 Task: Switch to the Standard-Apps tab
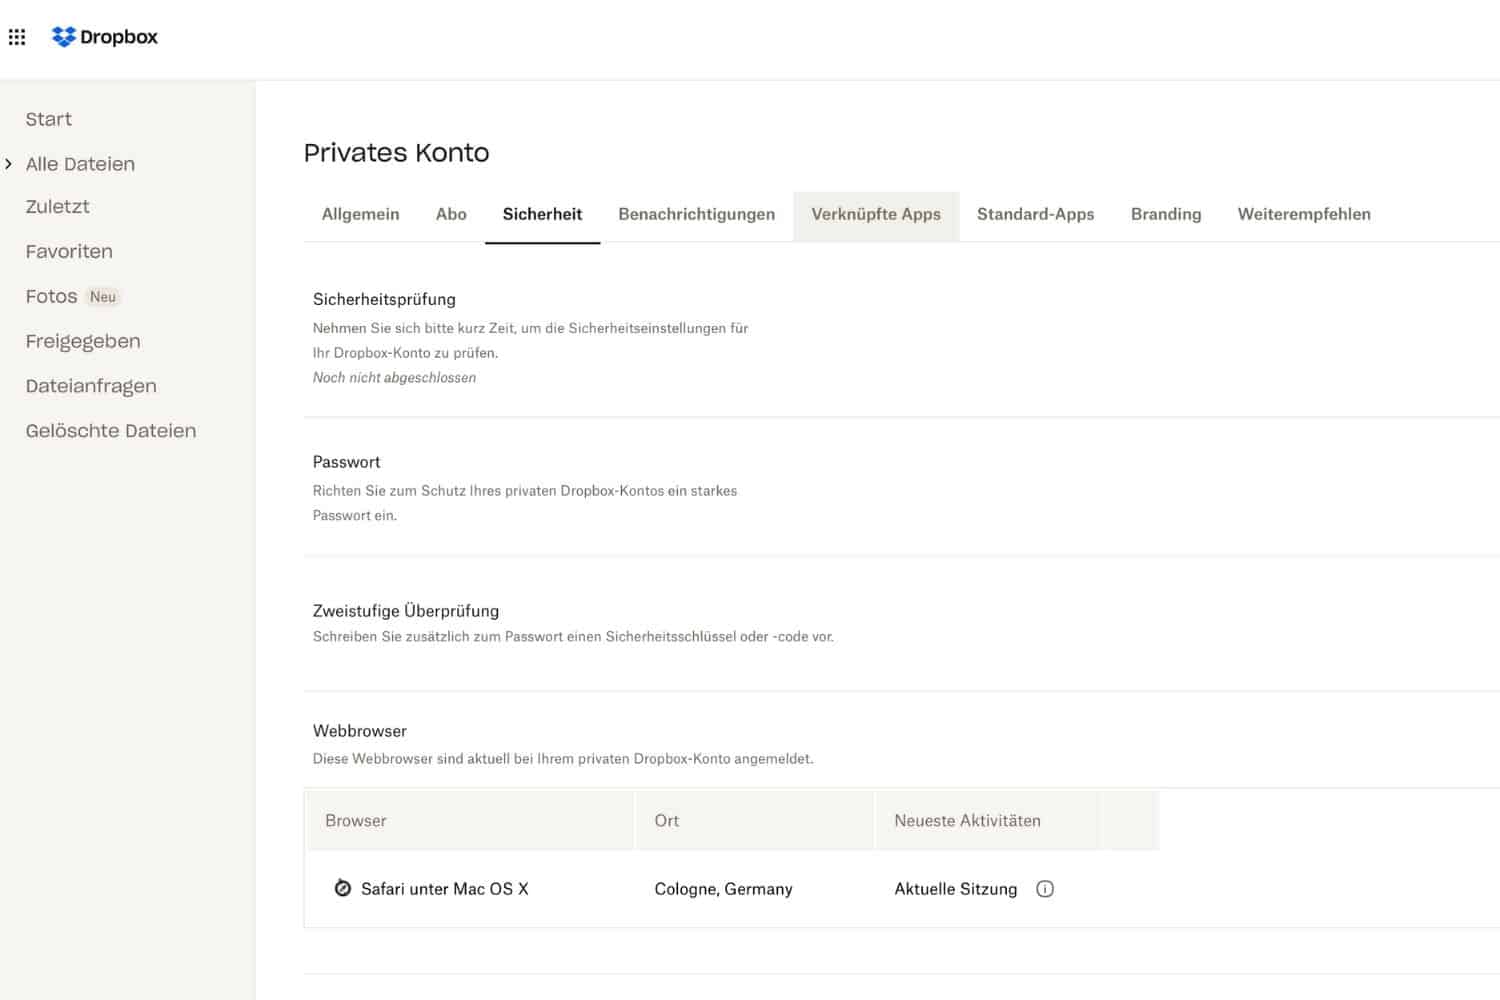1035,214
